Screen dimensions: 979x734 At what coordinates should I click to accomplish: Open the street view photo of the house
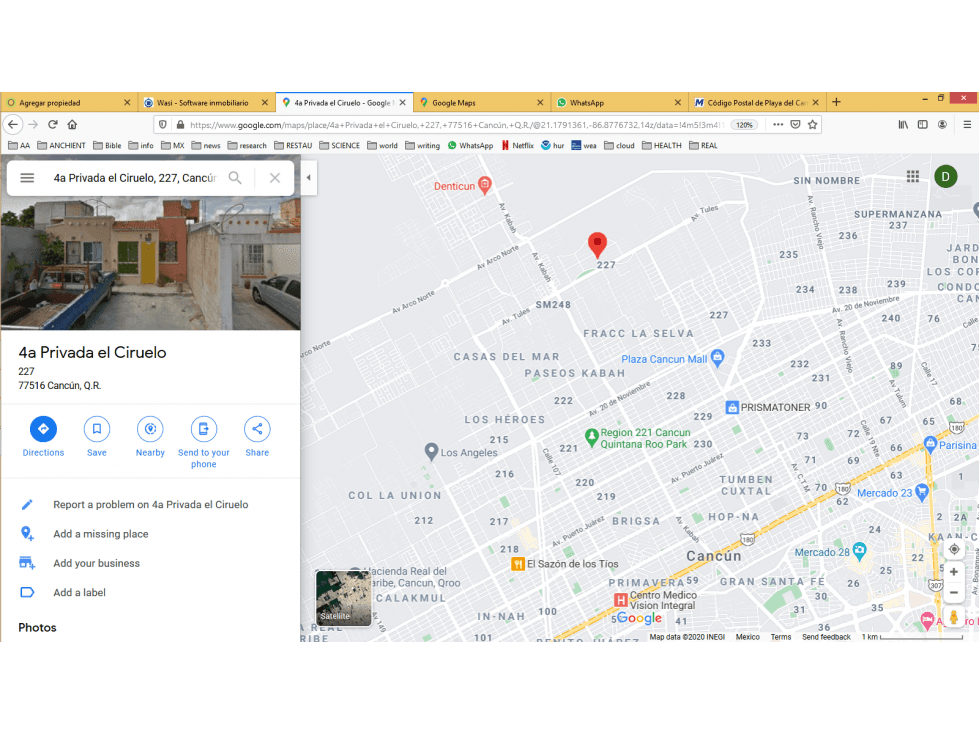(x=150, y=263)
